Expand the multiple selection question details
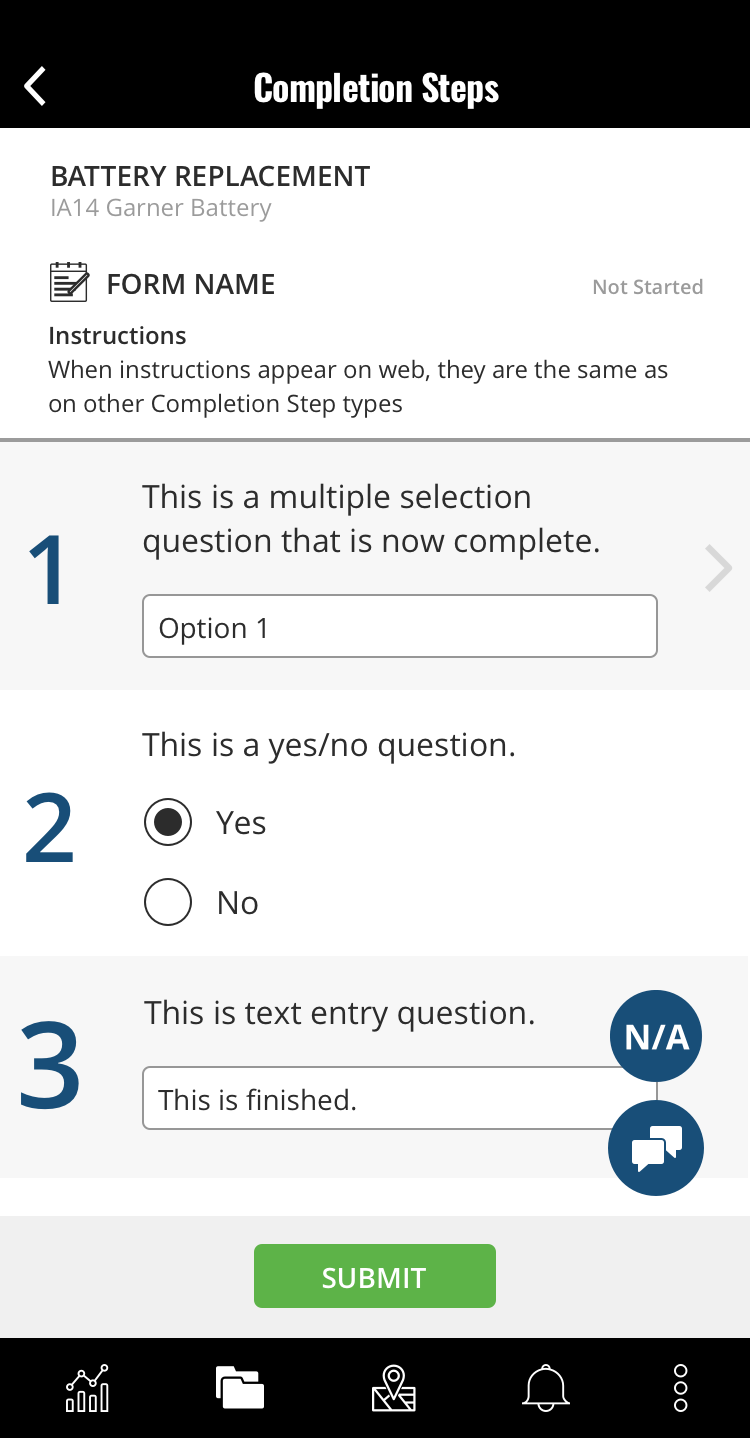Screen dimensions: 750x1438 [717, 568]
